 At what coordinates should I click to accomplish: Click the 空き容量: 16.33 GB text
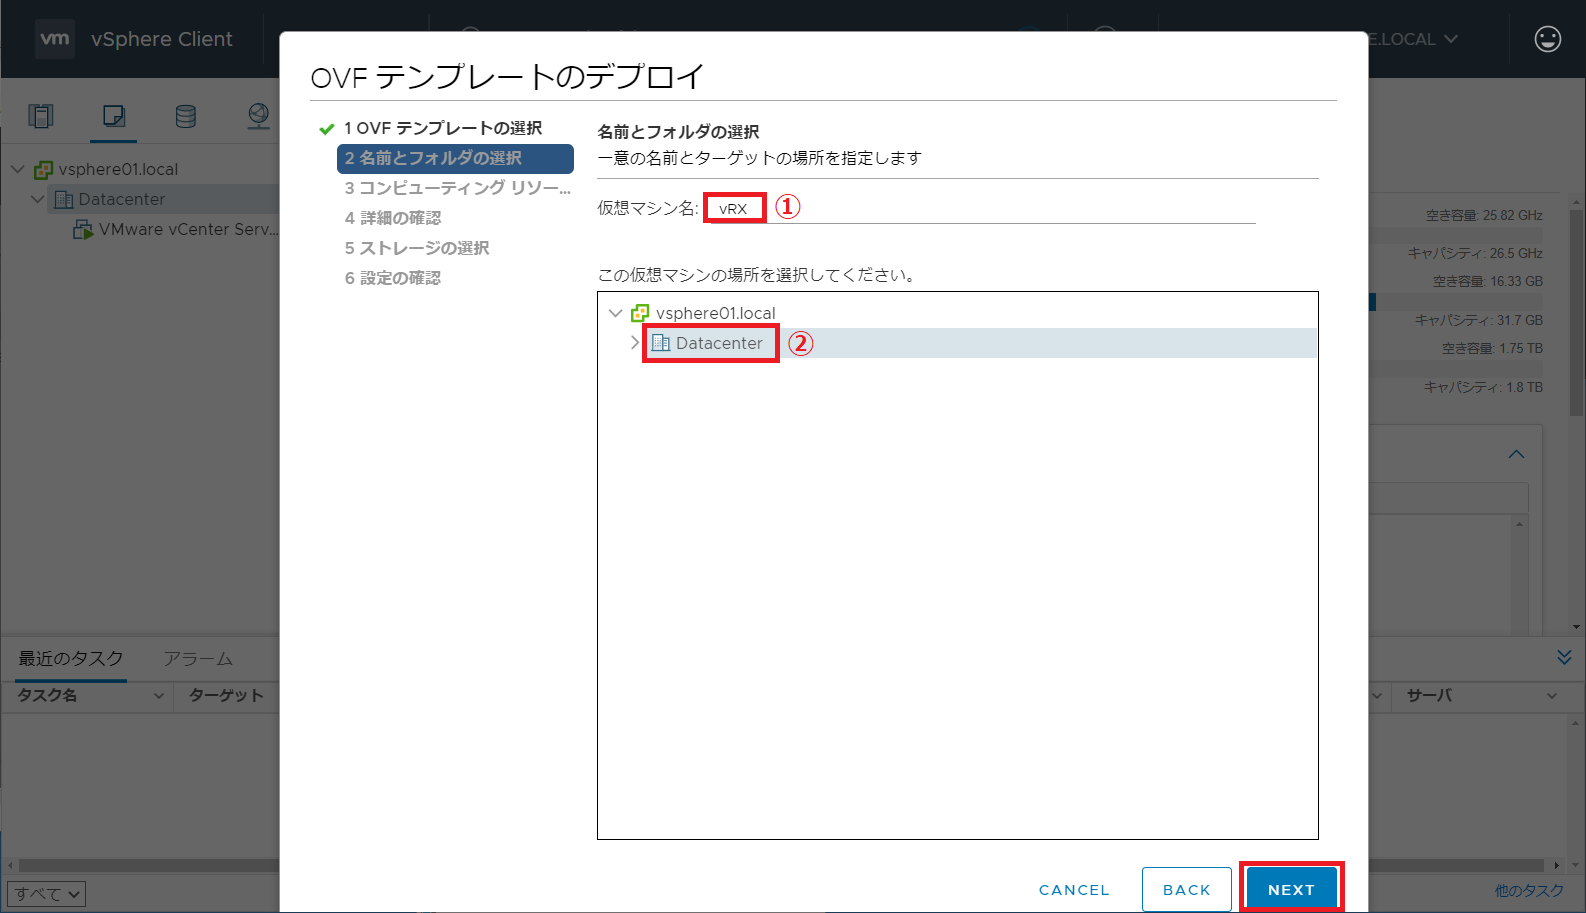[1488, 281]
